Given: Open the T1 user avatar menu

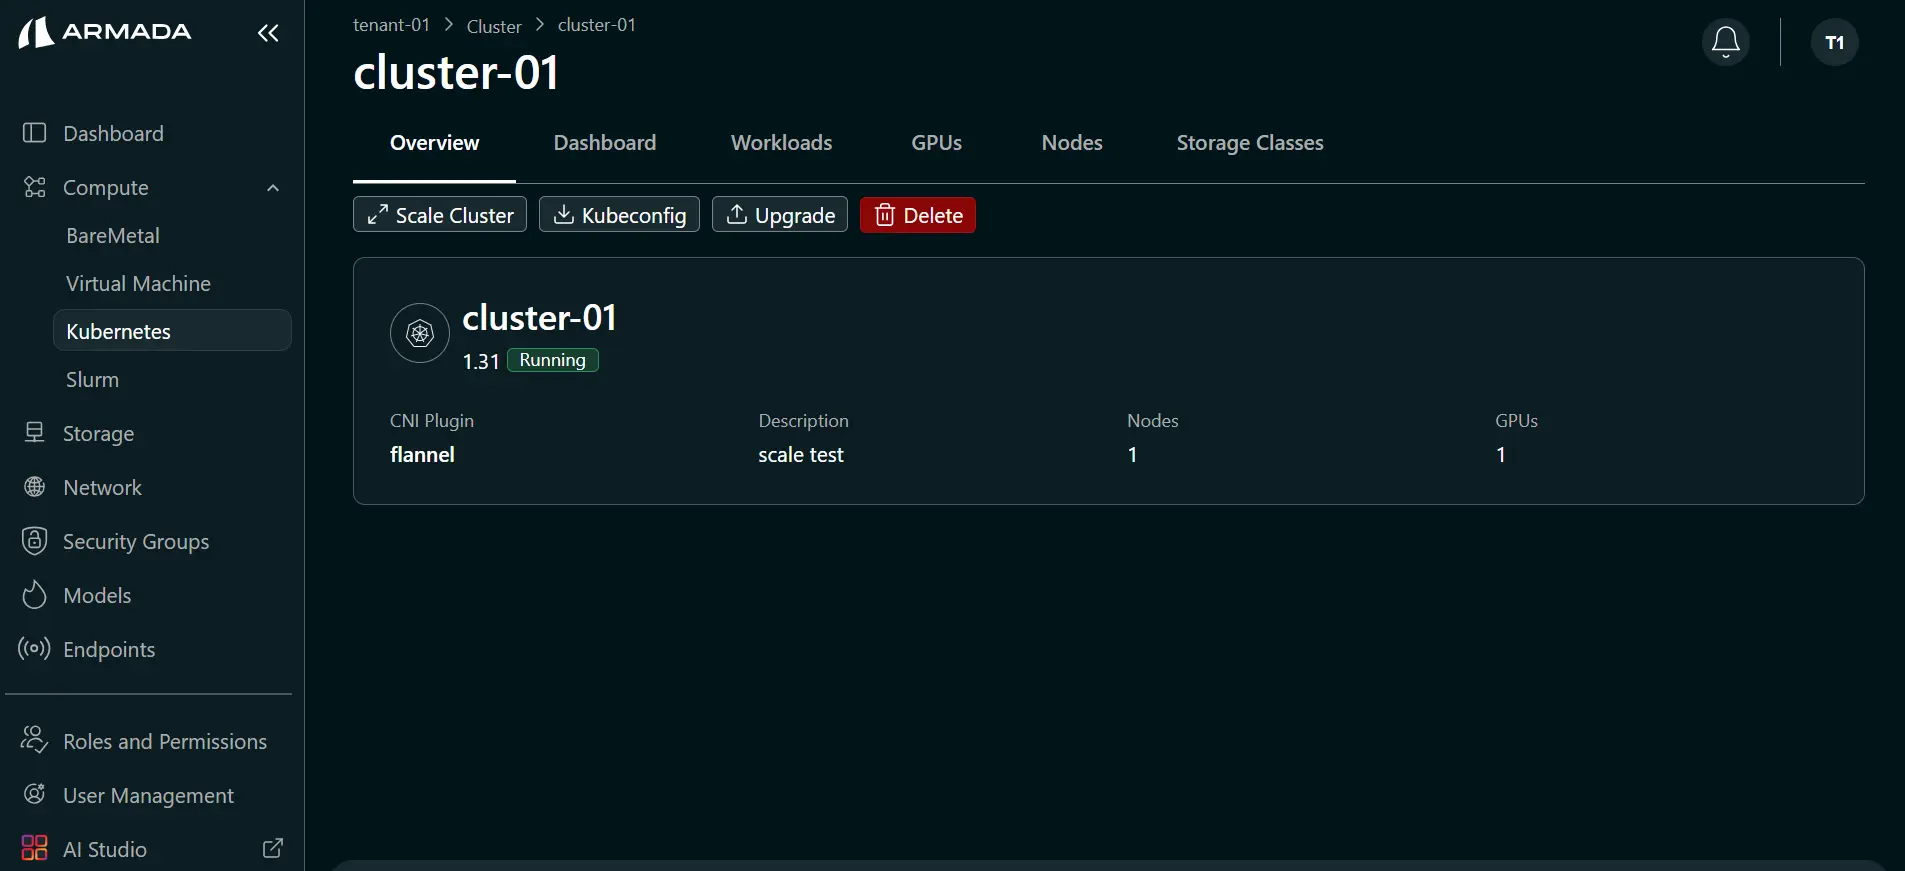Looking at the screenshot, I should pyautogui.click(x=1835, y=42).
